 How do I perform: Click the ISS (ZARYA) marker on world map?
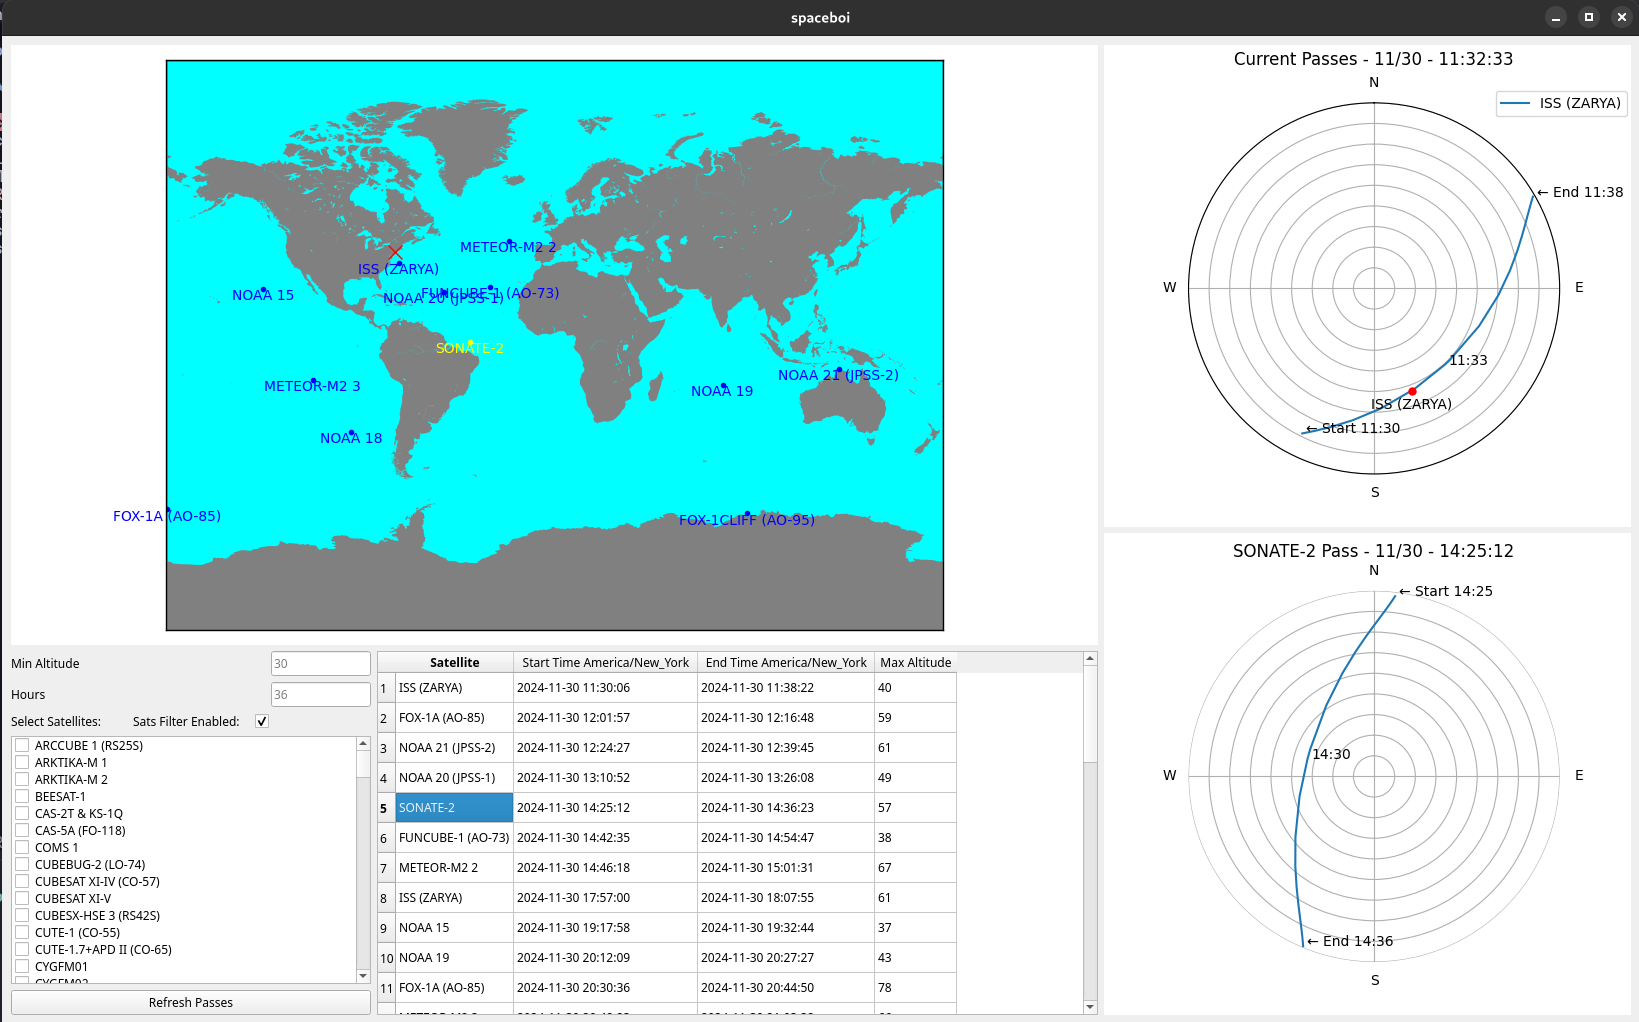399,263
